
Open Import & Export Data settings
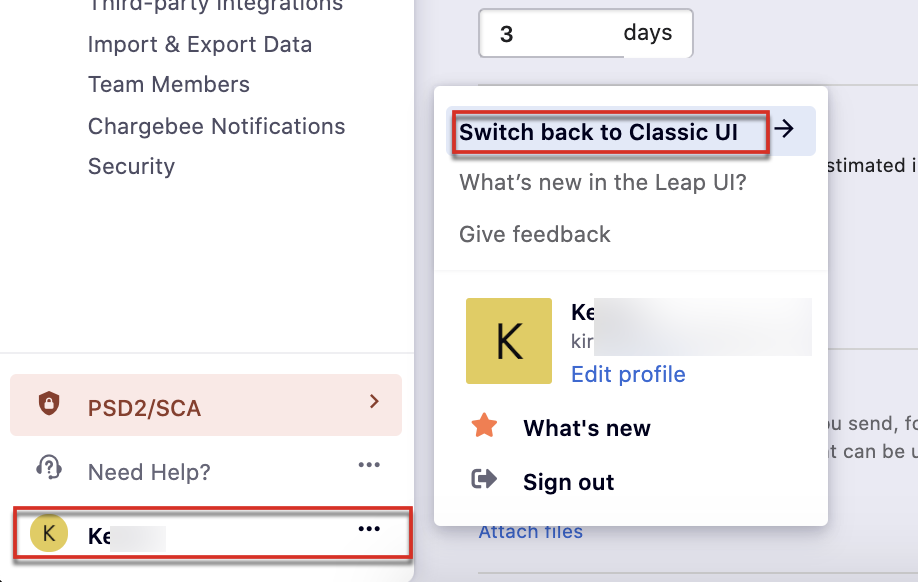point(200,44)
